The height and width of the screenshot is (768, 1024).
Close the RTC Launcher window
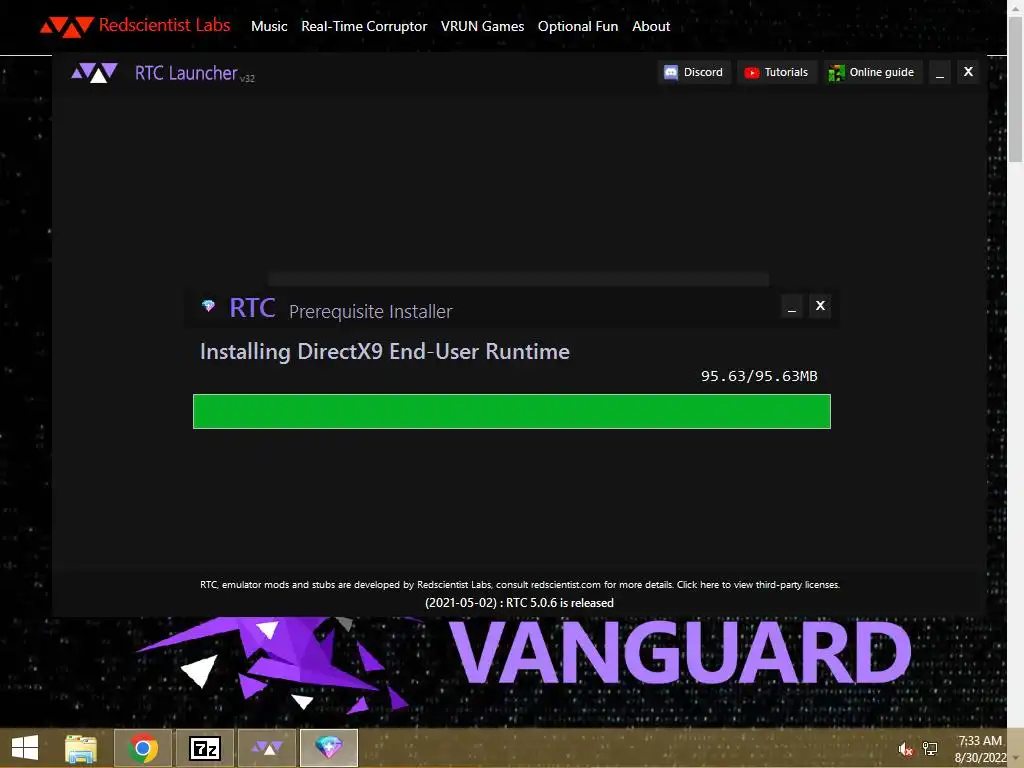[968, 72]
